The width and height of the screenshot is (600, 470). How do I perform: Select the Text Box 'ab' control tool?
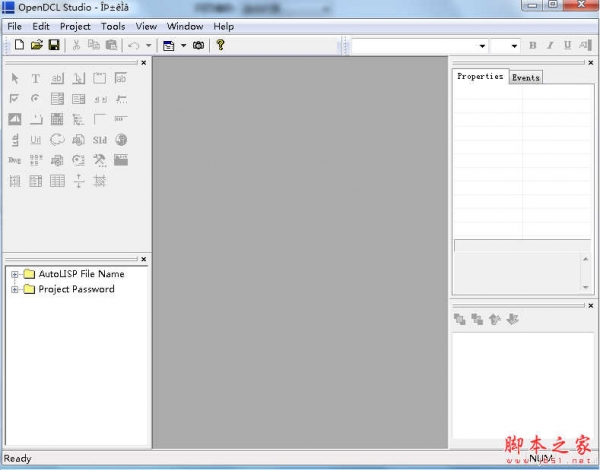point(121,78)
